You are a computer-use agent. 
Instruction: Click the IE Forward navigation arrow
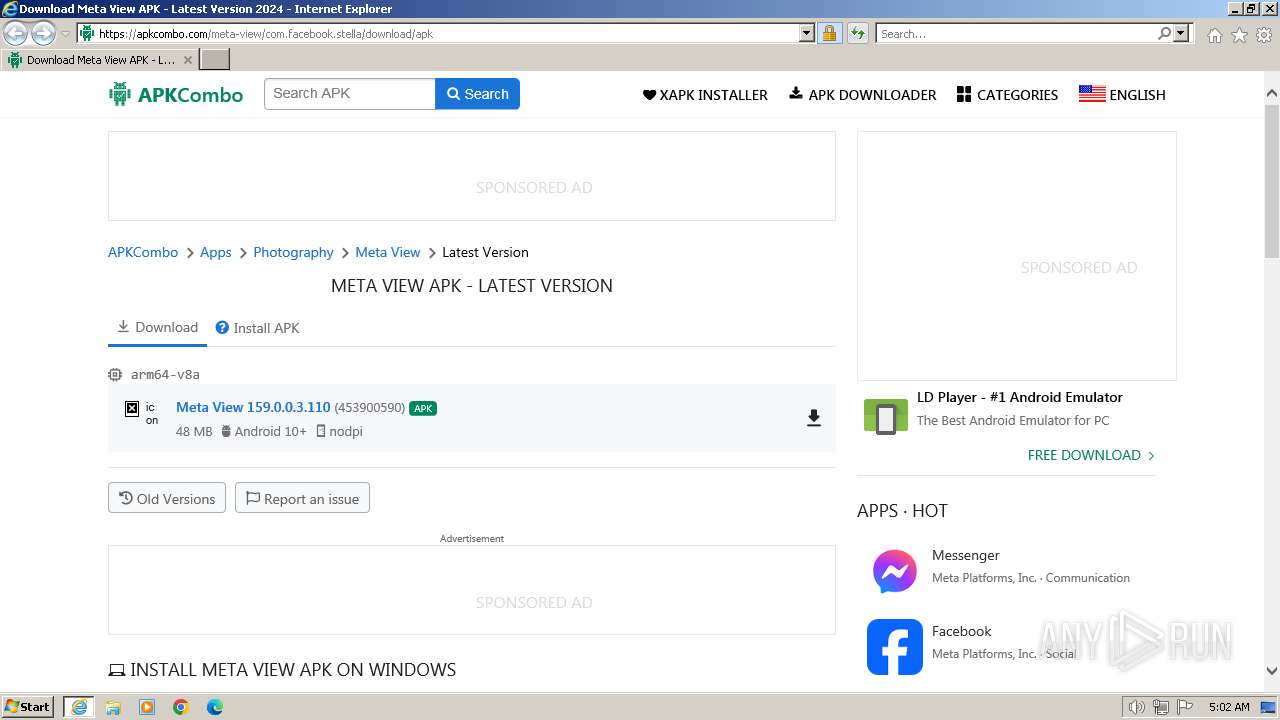[x=43, y=34]
